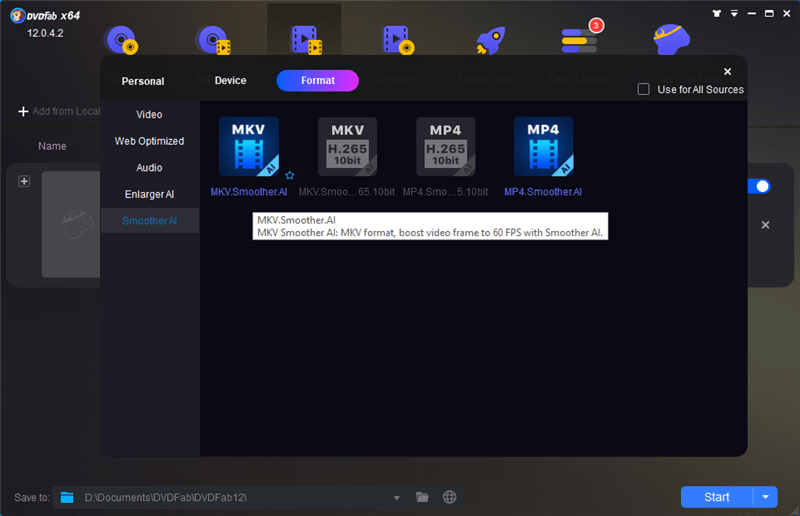Open the Launchpad rocket icon
800x516 pixels.
490,40
